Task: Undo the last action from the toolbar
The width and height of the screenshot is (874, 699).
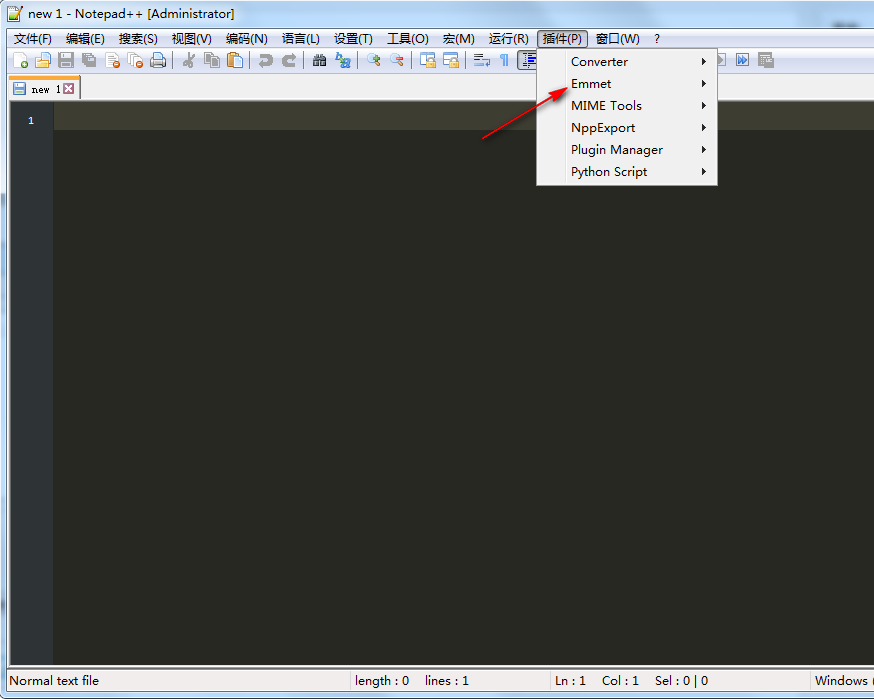Action: tap(265, 60)
